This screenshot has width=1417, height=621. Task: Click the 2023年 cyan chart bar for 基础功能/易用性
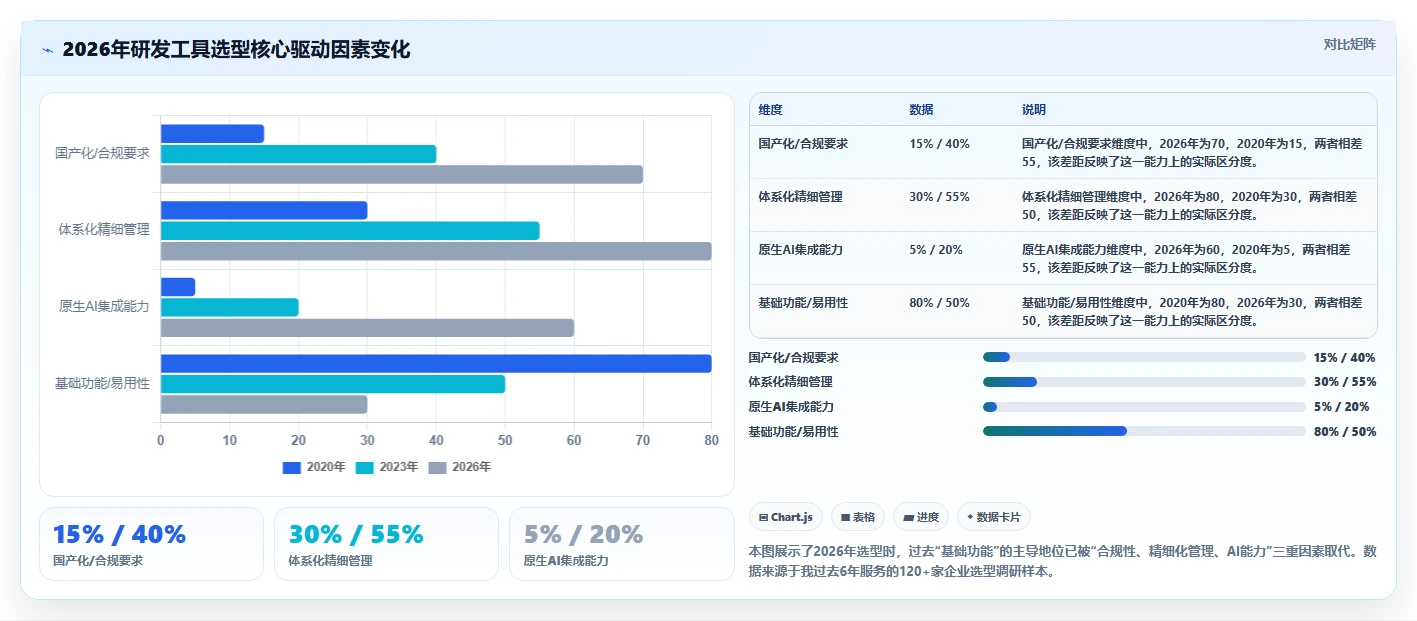333,384
